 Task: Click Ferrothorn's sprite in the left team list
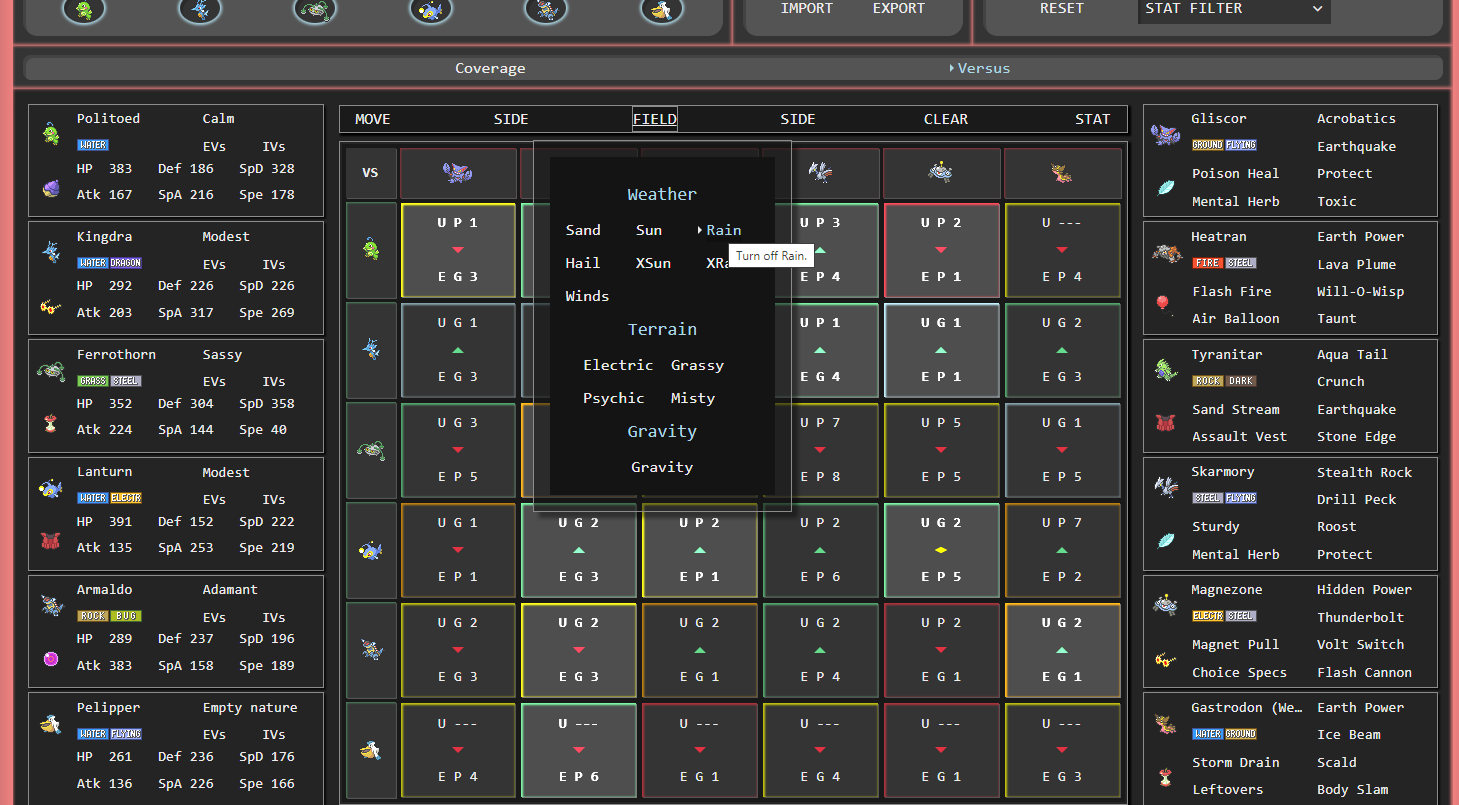coord(51,370)
